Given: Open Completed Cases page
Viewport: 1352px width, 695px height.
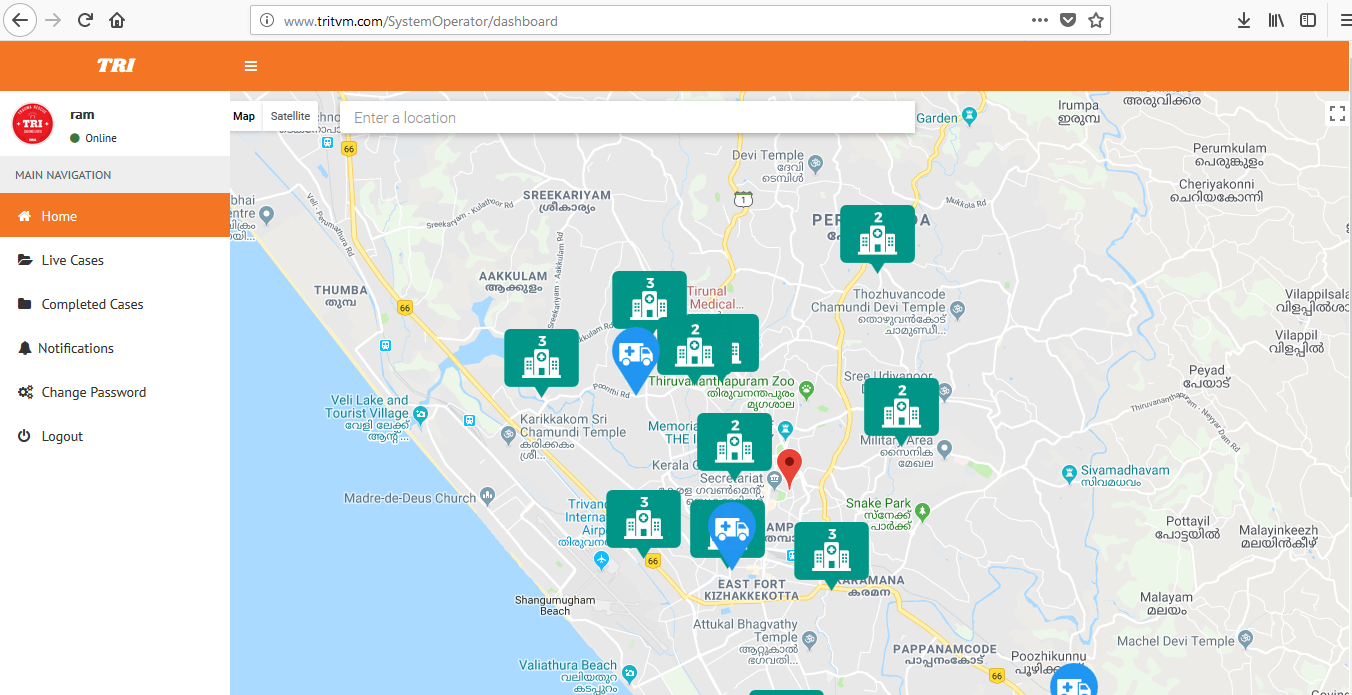Looking at the screenshot, I should pyautogui.click(x=92, y=304).
